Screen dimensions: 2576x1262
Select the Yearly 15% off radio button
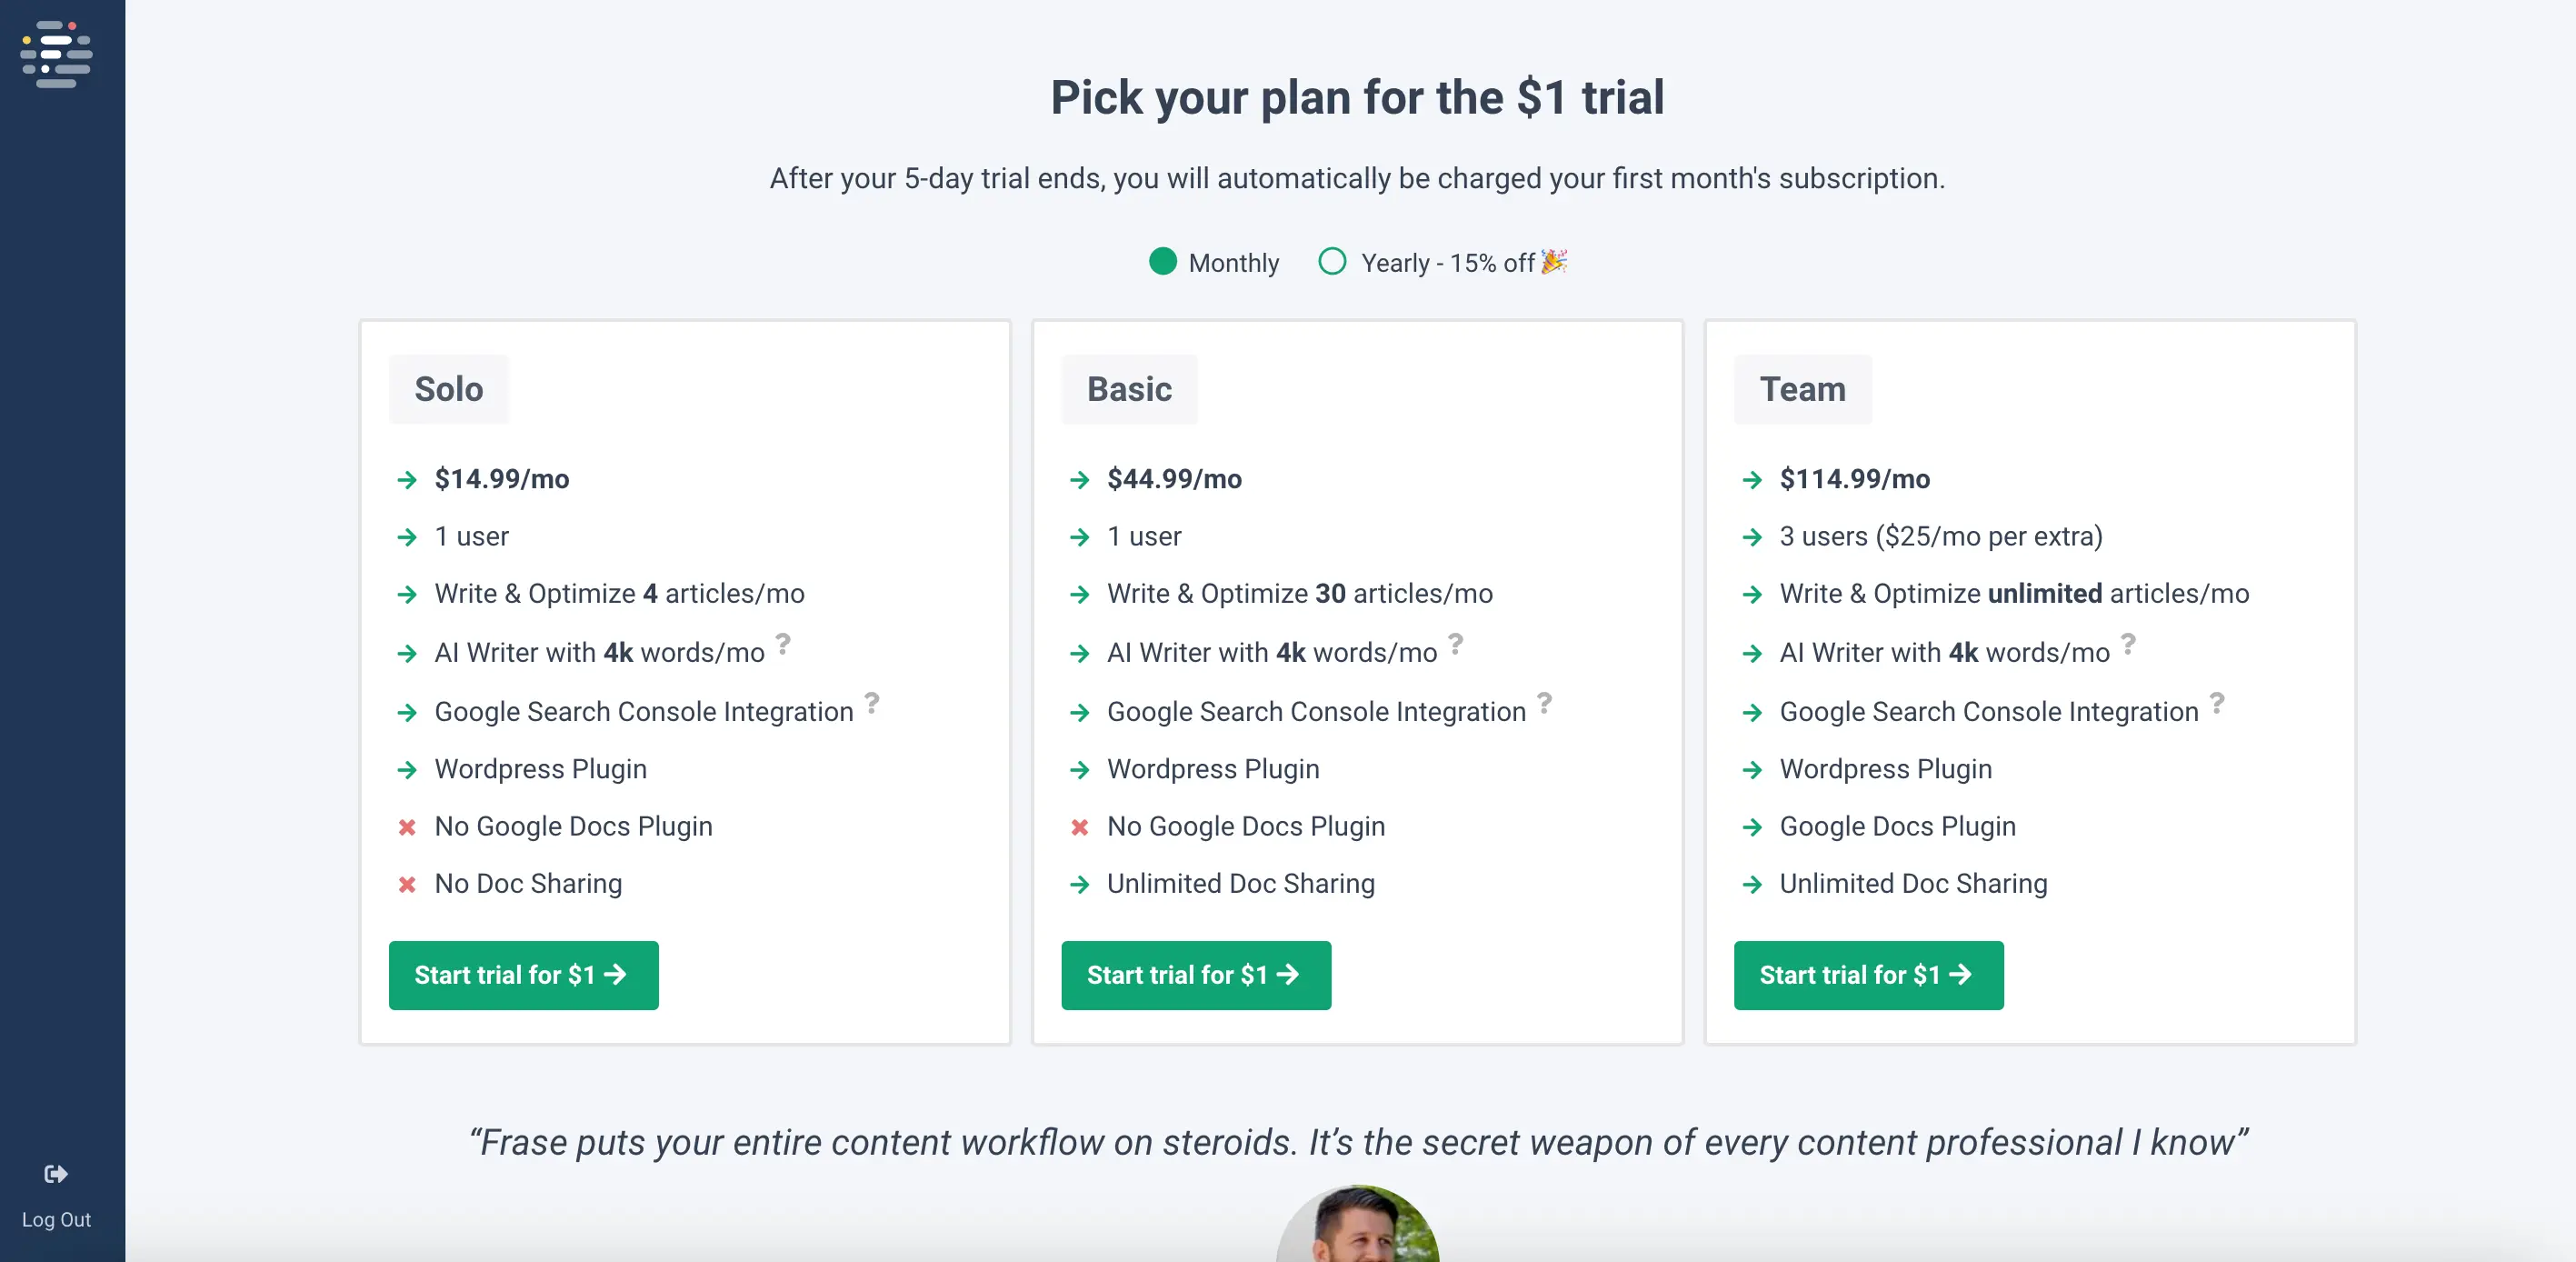pos(1332,262)
